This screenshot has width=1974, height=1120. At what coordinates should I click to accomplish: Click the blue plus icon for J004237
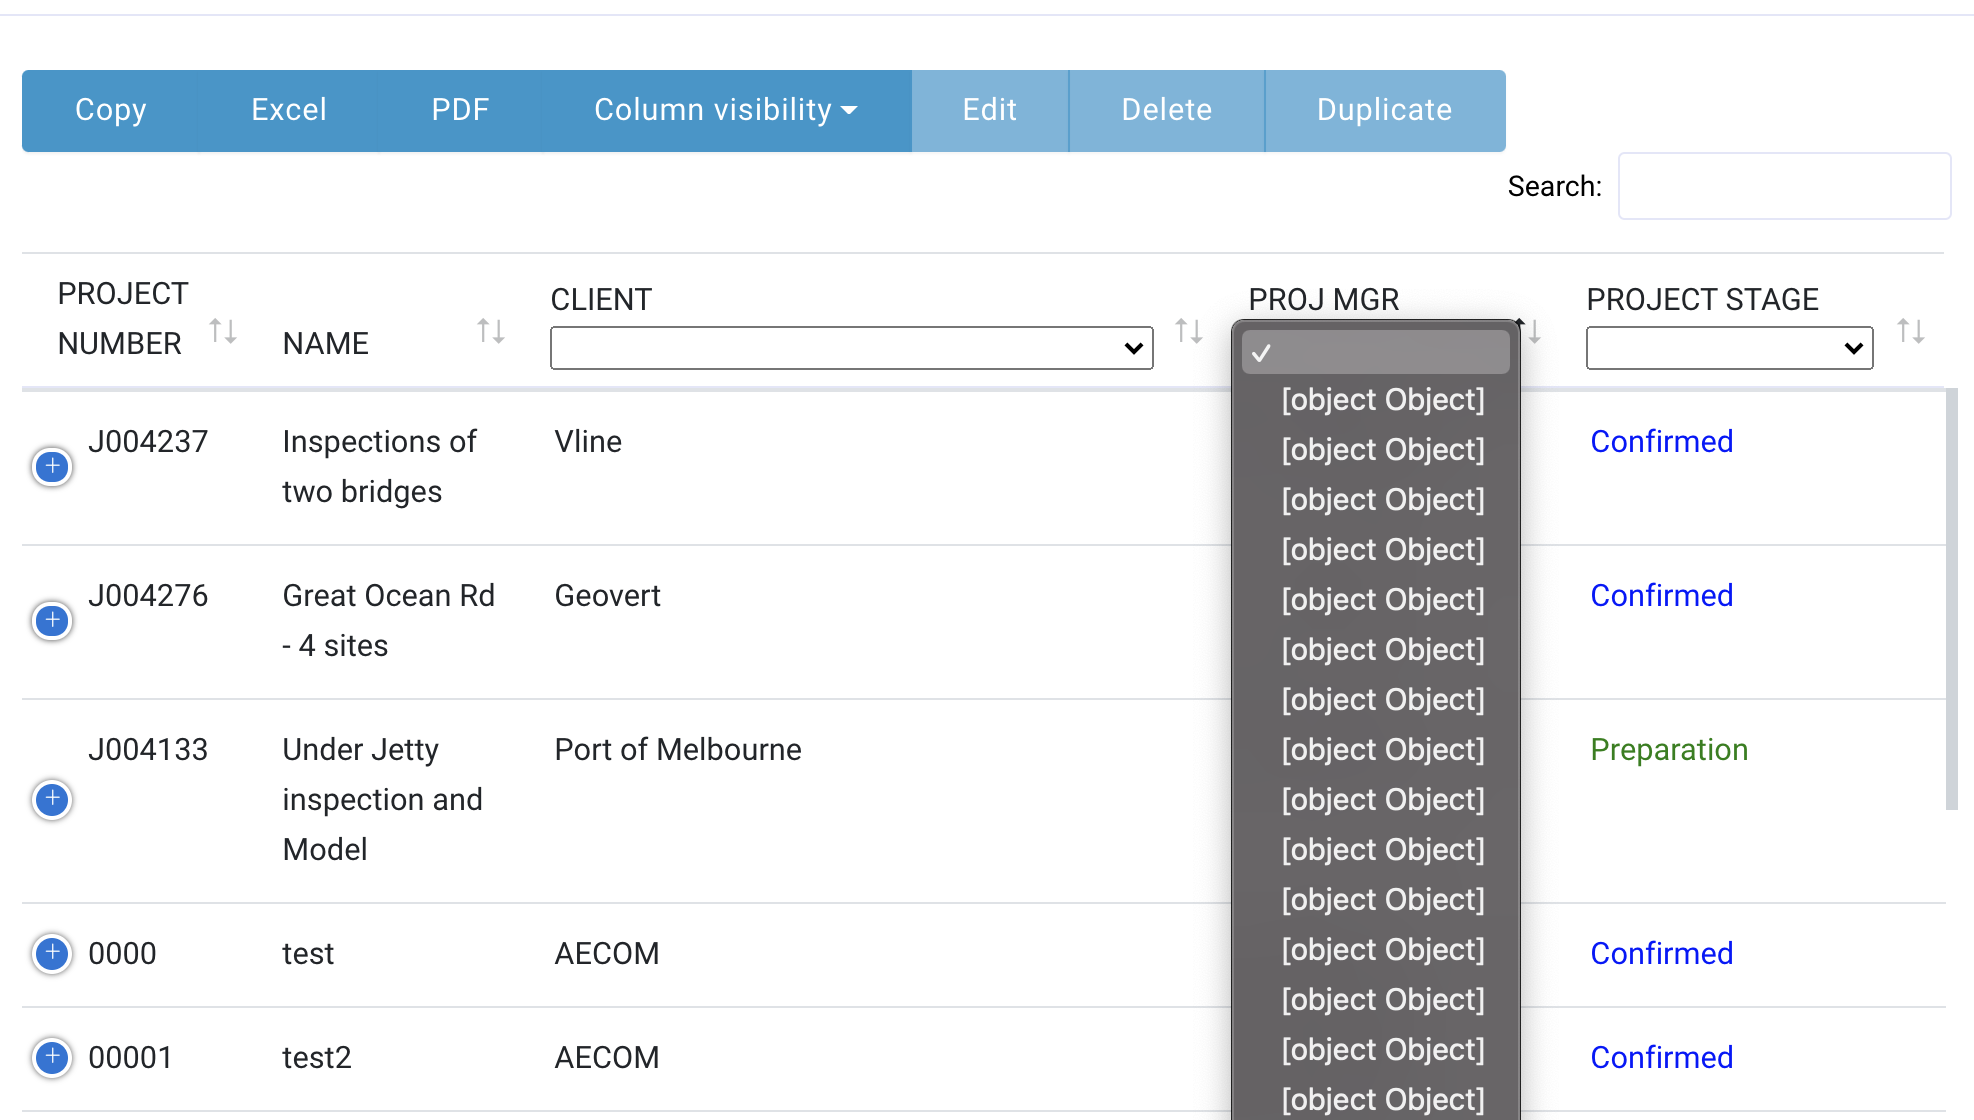click(50, 465)
